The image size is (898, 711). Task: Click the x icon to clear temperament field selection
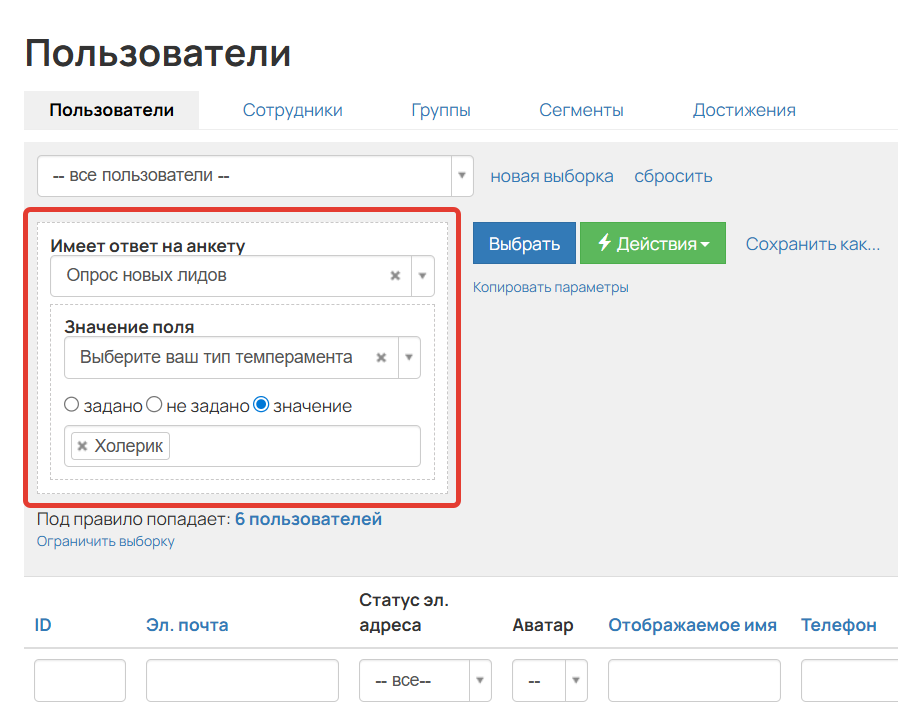pyautogui.click(x=381, y=357)
